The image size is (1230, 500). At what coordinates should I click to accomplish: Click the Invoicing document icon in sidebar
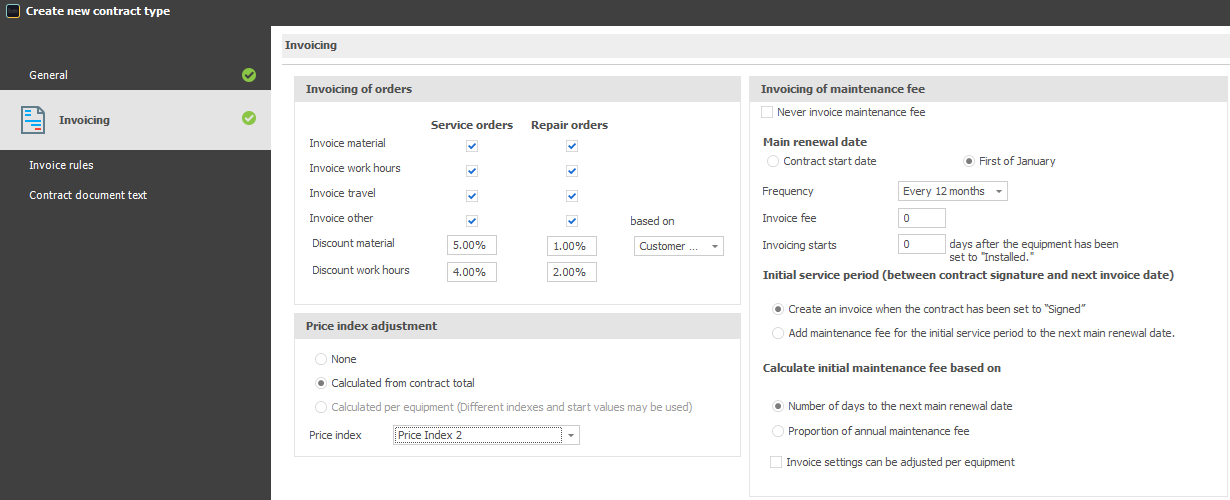point(33,120)
